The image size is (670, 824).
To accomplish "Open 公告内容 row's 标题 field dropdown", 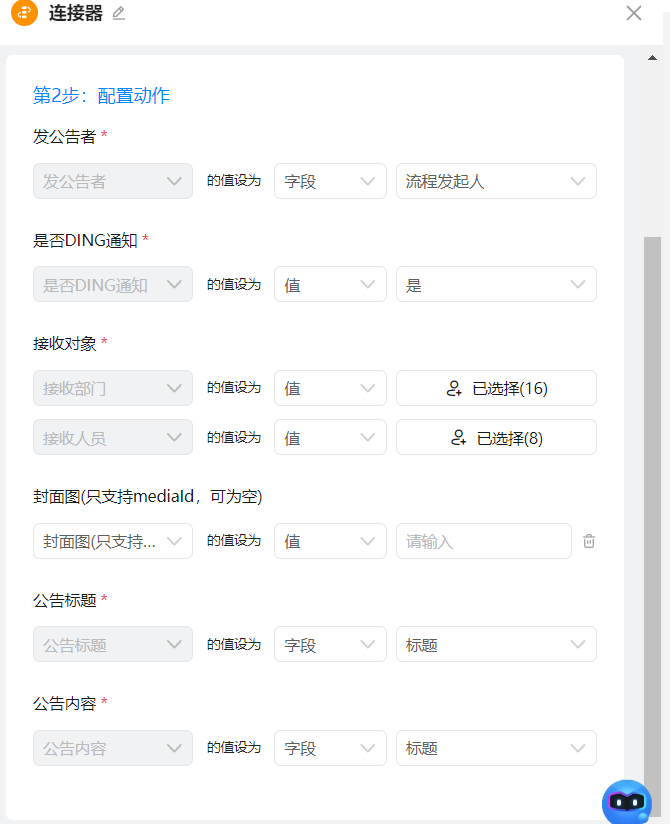I will (x=496, y=748).
